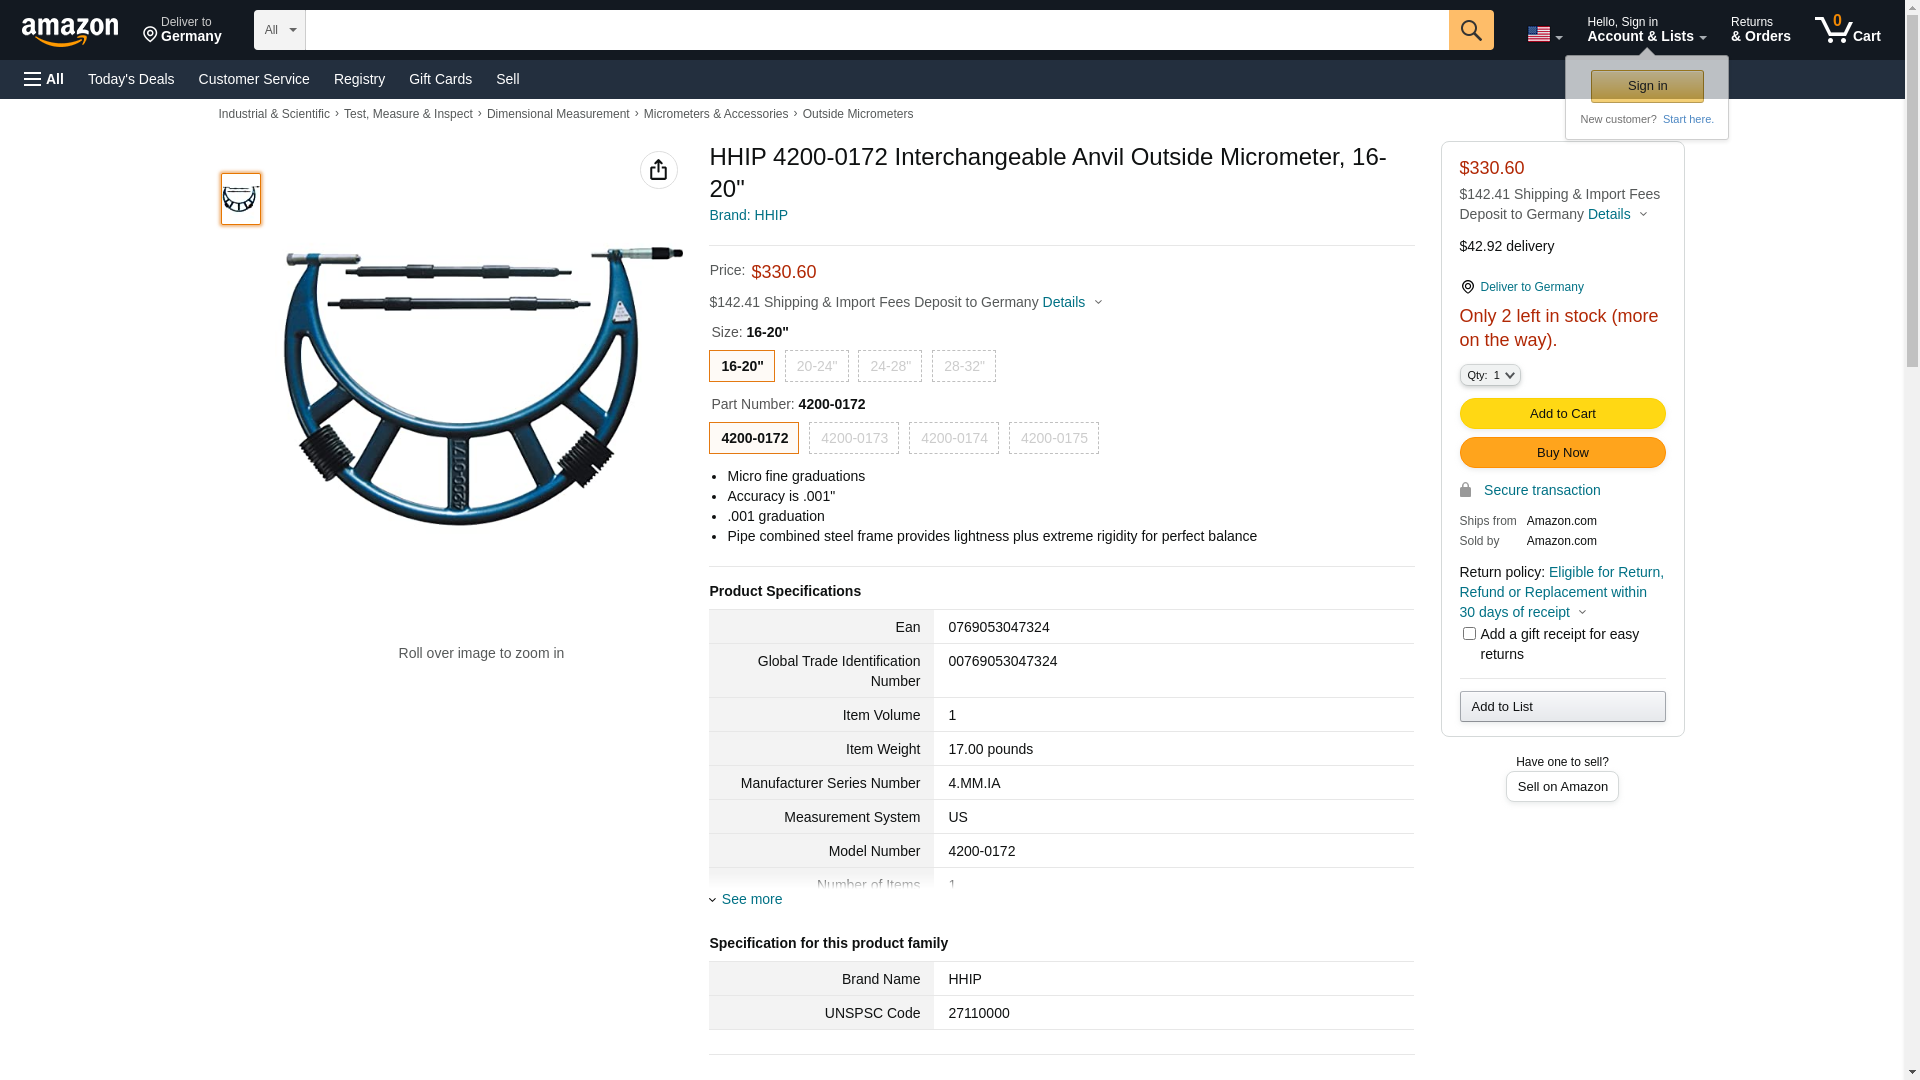1920x1080 pixels.
Task: Open the search category All dropdown
Action: tap(279, 30)
